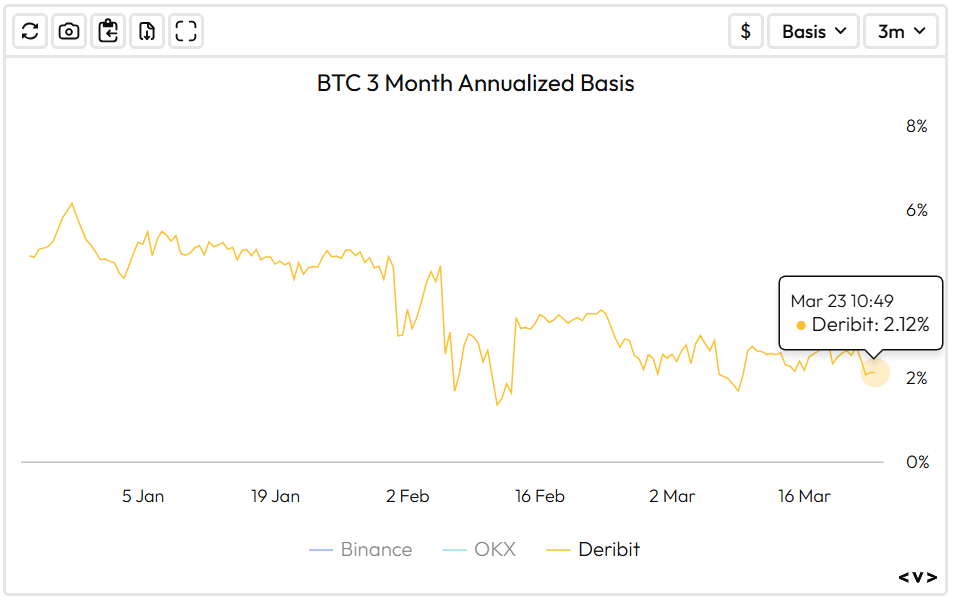Click the 2 Feb x-axis label
This screenshot has height=600, width=953.
[x=407, y=496]
